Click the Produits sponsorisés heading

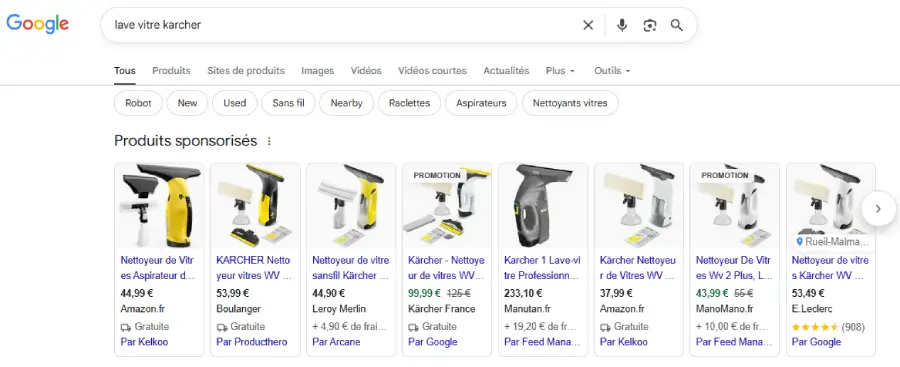(185, 141)
